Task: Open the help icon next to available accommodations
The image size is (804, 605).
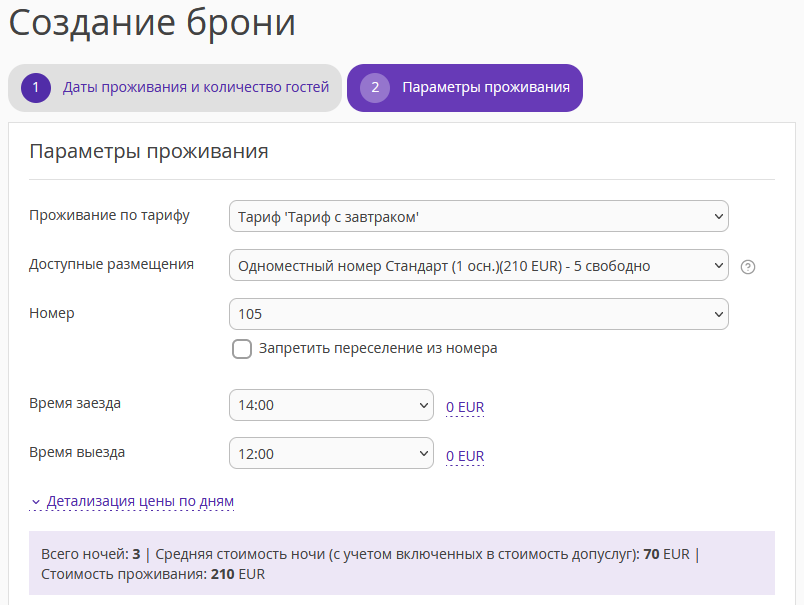Action: coord(748,267)
